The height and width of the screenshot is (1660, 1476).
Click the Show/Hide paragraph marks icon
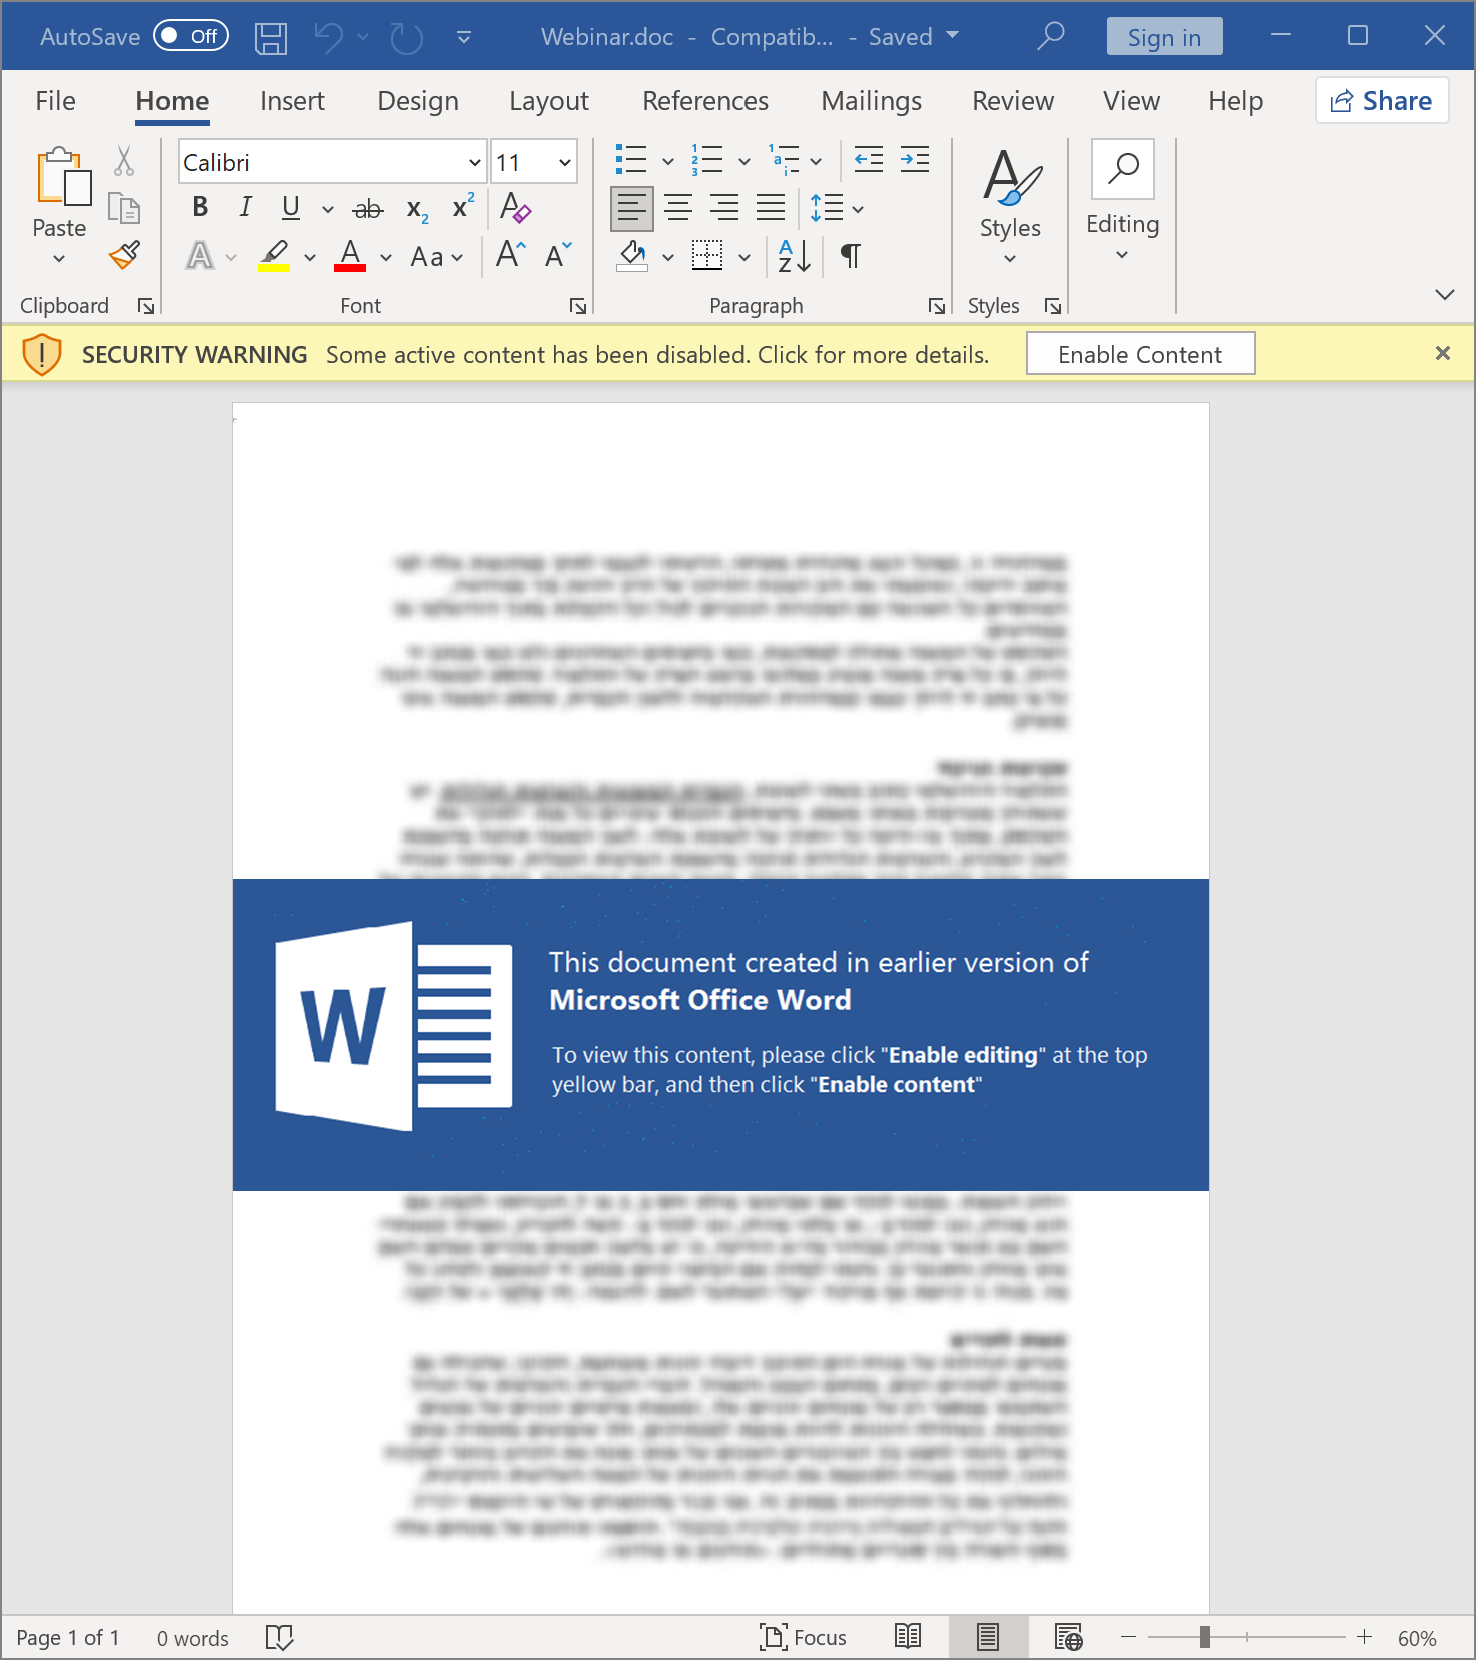tap(850, 256)
